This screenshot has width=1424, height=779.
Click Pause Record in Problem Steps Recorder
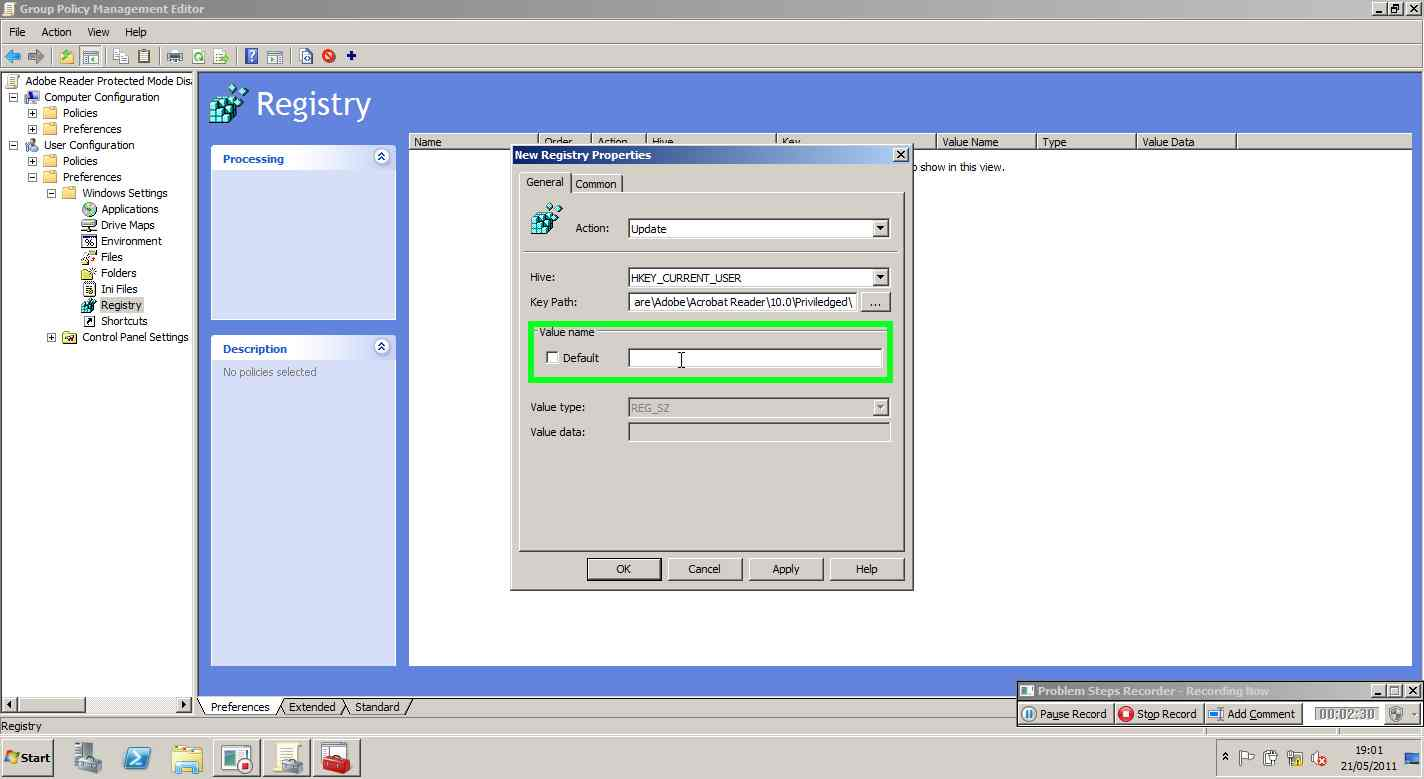click(1064, 714)
